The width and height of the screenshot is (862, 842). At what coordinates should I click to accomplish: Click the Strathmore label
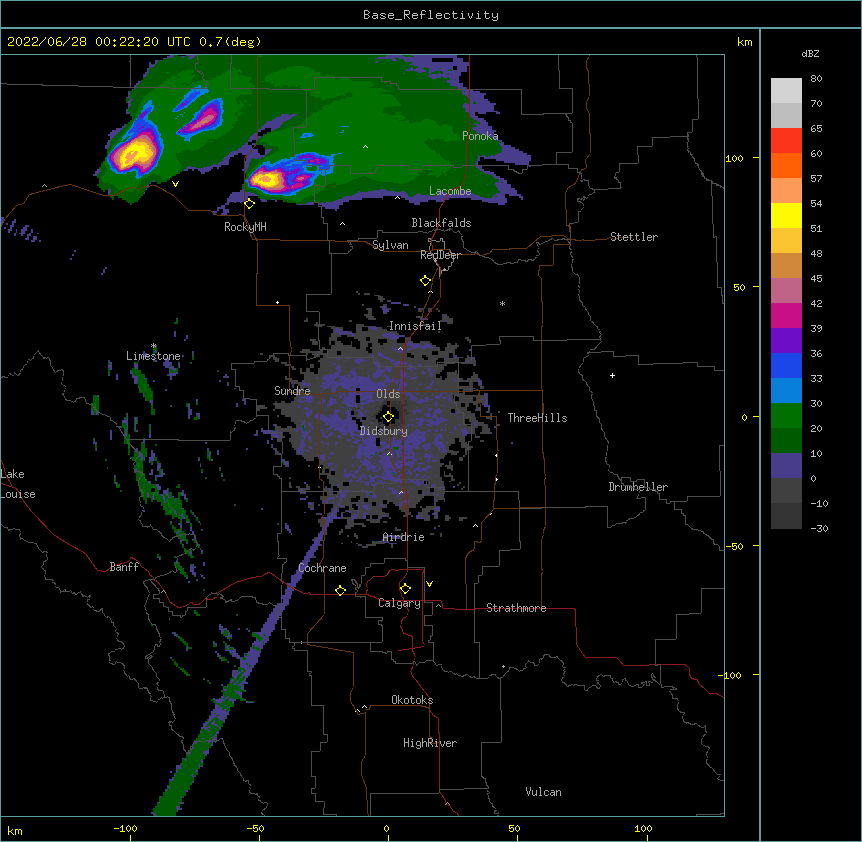[x=516, y=608]
